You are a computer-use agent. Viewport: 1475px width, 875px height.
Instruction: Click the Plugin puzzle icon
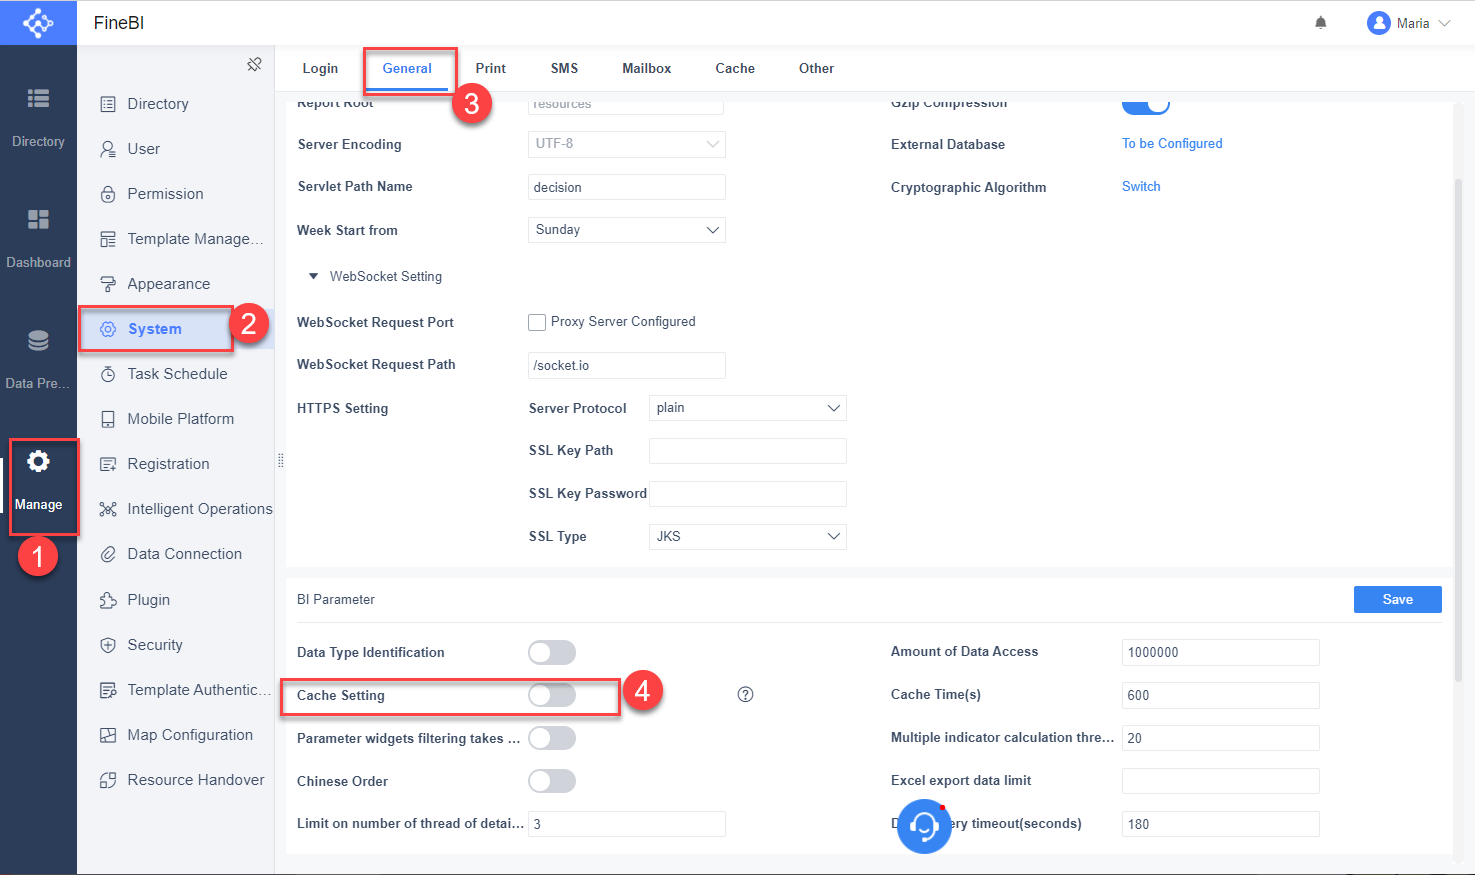[x=108, y=600]
